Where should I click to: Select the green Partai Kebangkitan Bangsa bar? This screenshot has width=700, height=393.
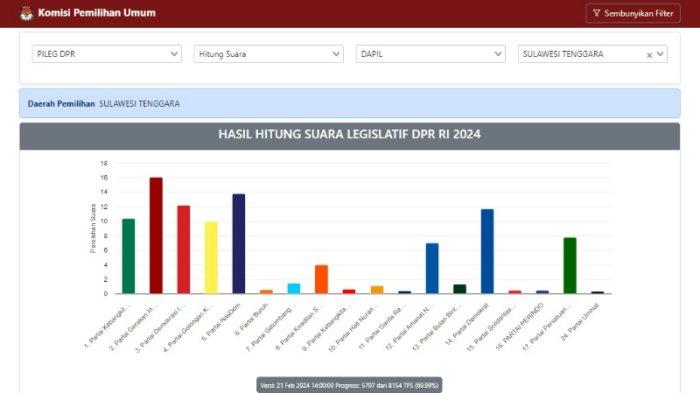[x=129, y=256]
